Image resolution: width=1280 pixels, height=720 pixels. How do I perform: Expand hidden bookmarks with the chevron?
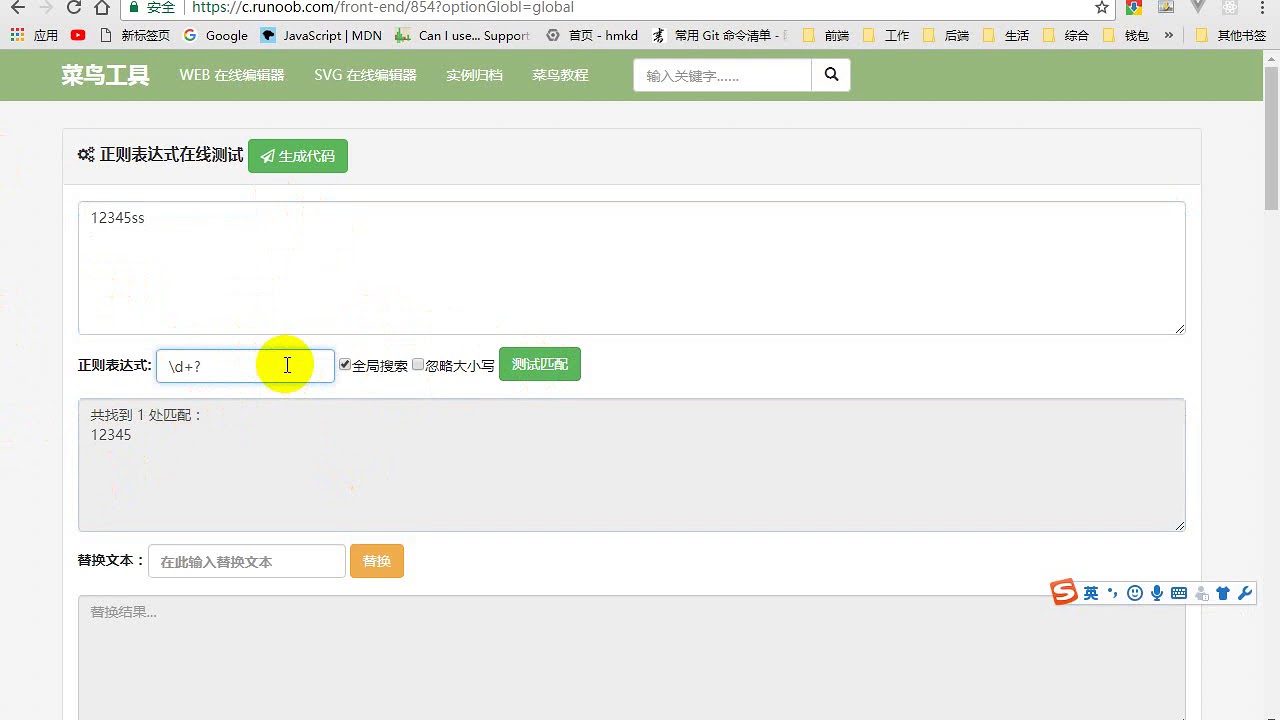1168,35
